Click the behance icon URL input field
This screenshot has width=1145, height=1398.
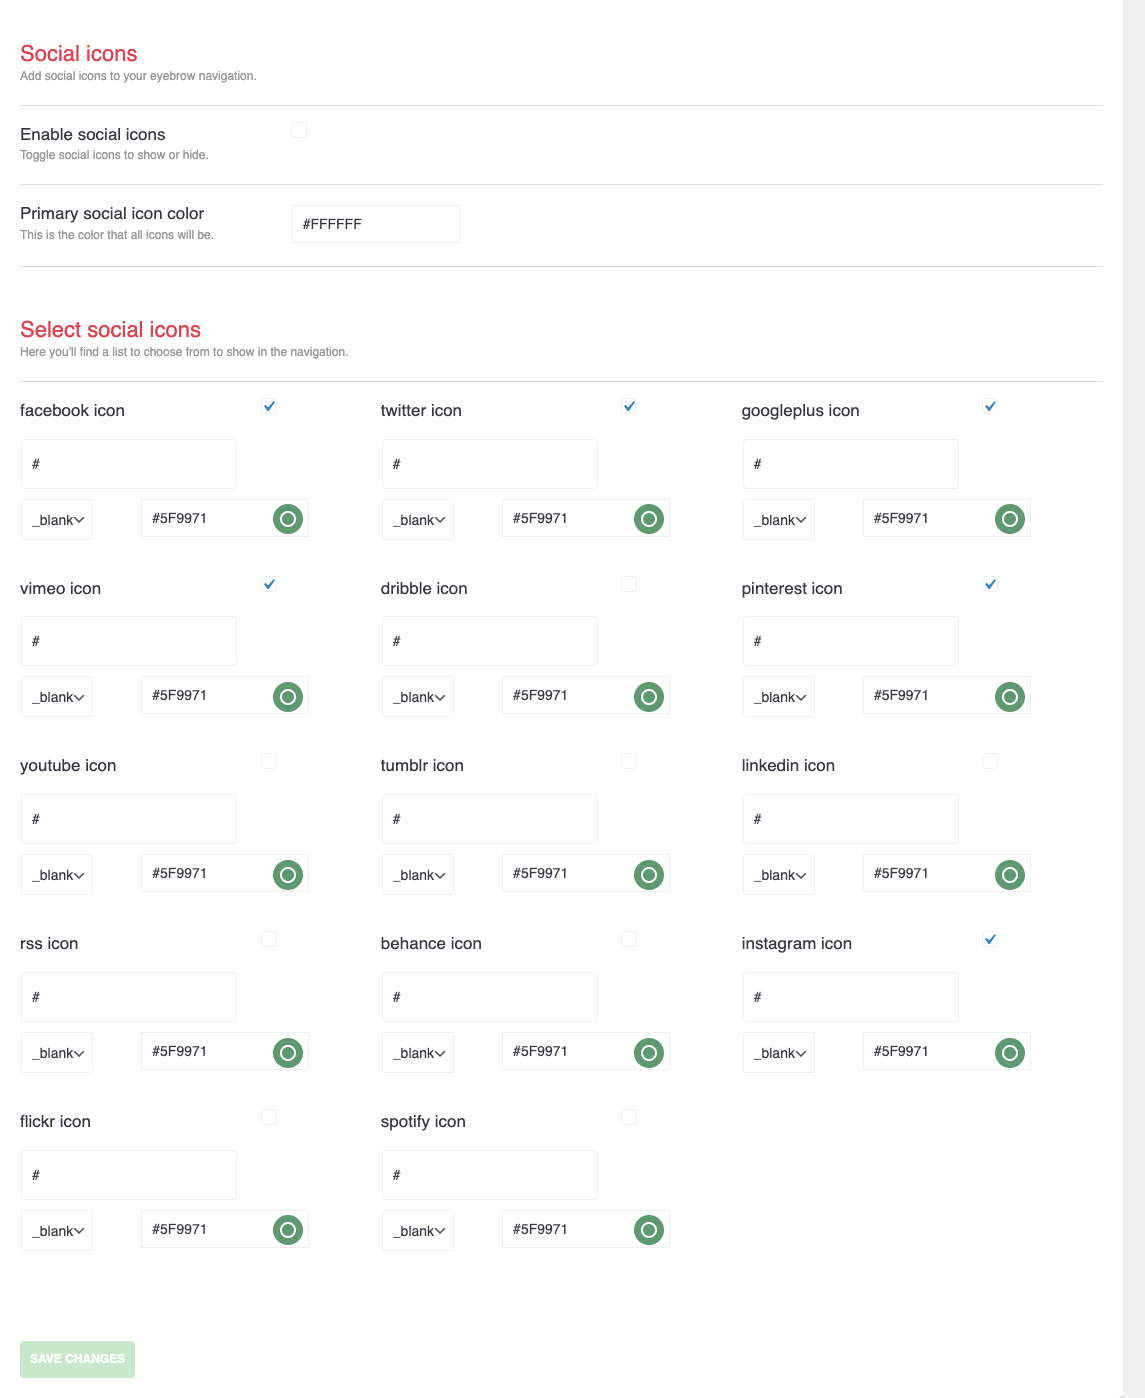(x=489, y=997)
